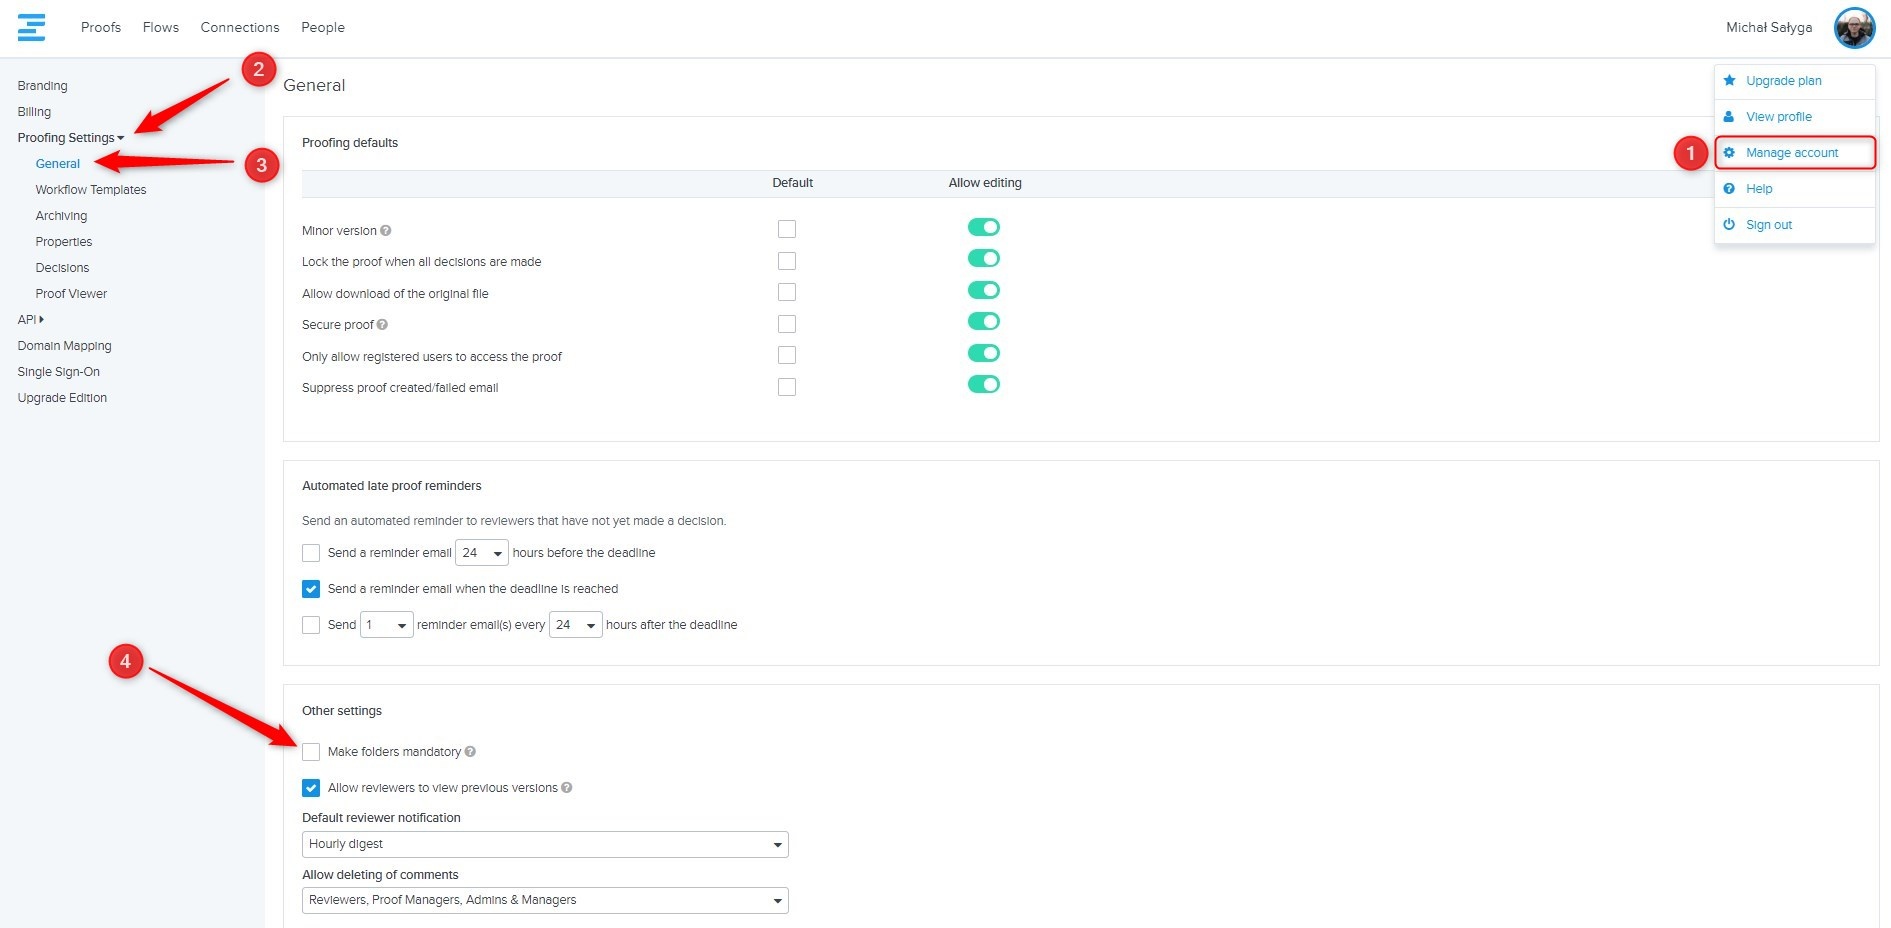The width and height of the screenshot is (1891, 928).
Task: Click the Sign out power icon
Action: (x=1729, y=225)
